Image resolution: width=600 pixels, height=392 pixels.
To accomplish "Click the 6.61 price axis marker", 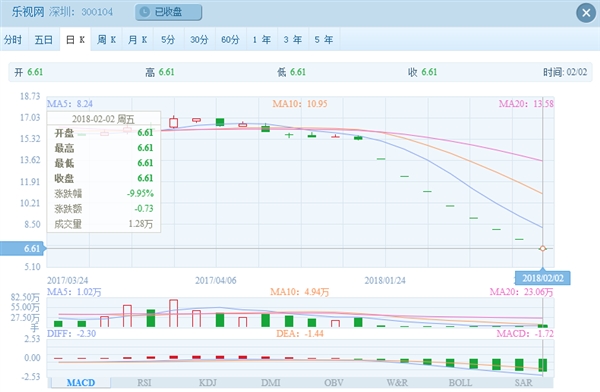I will click(x=23, y=248).
